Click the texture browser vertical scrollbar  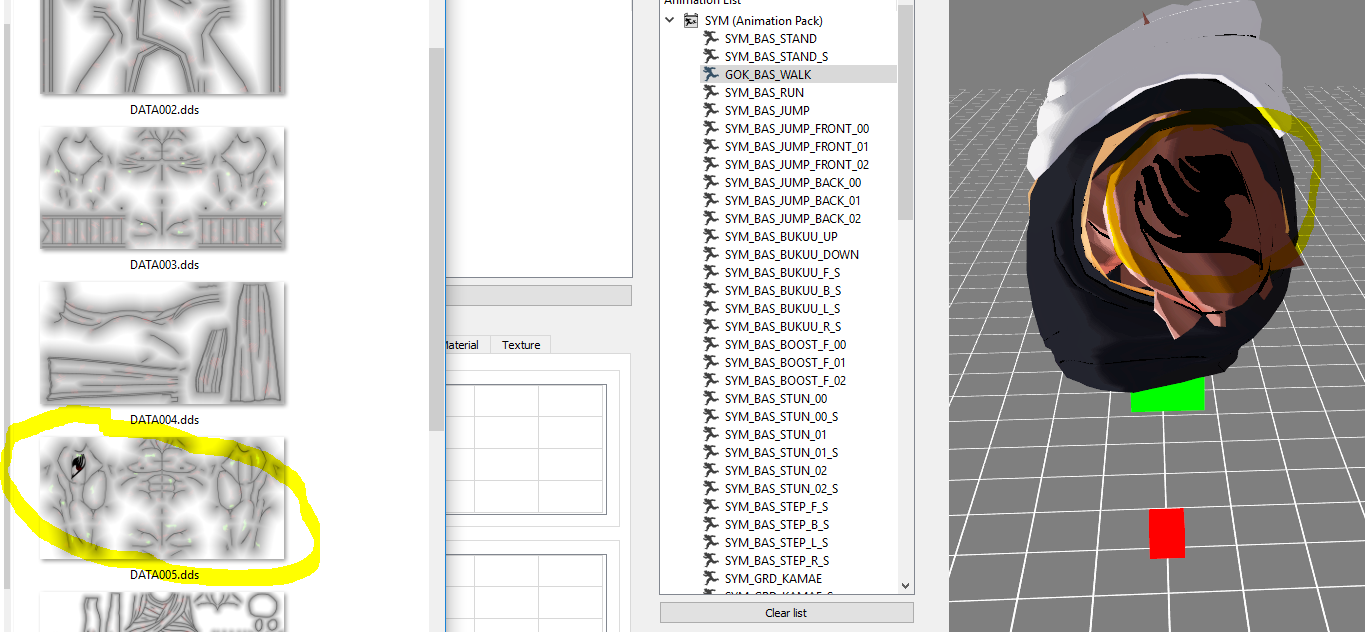437,240
